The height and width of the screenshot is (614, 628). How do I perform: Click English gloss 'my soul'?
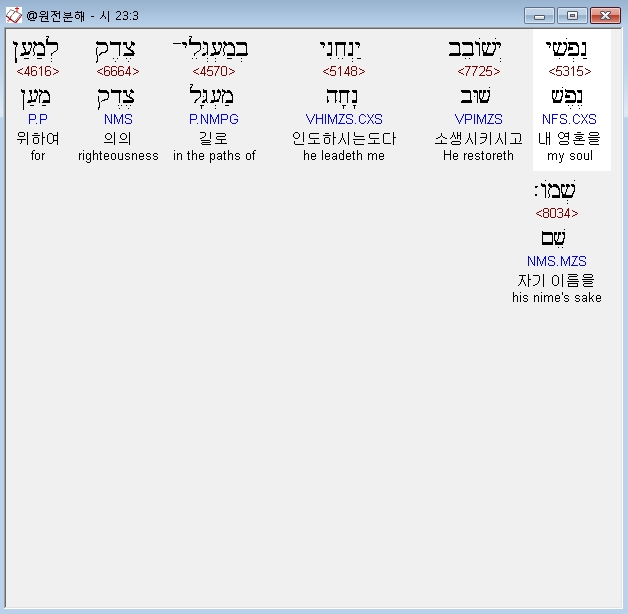coord(570,156)
